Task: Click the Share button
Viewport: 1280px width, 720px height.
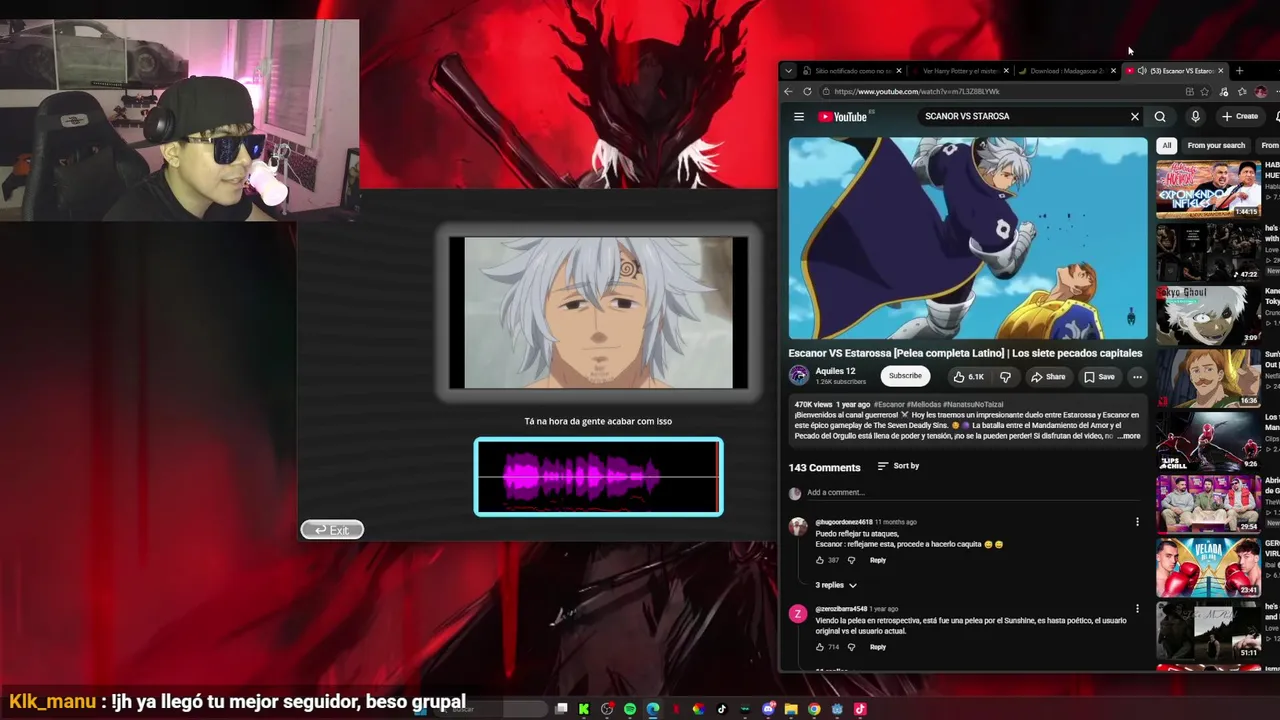Action: (x=1048, y=377)
